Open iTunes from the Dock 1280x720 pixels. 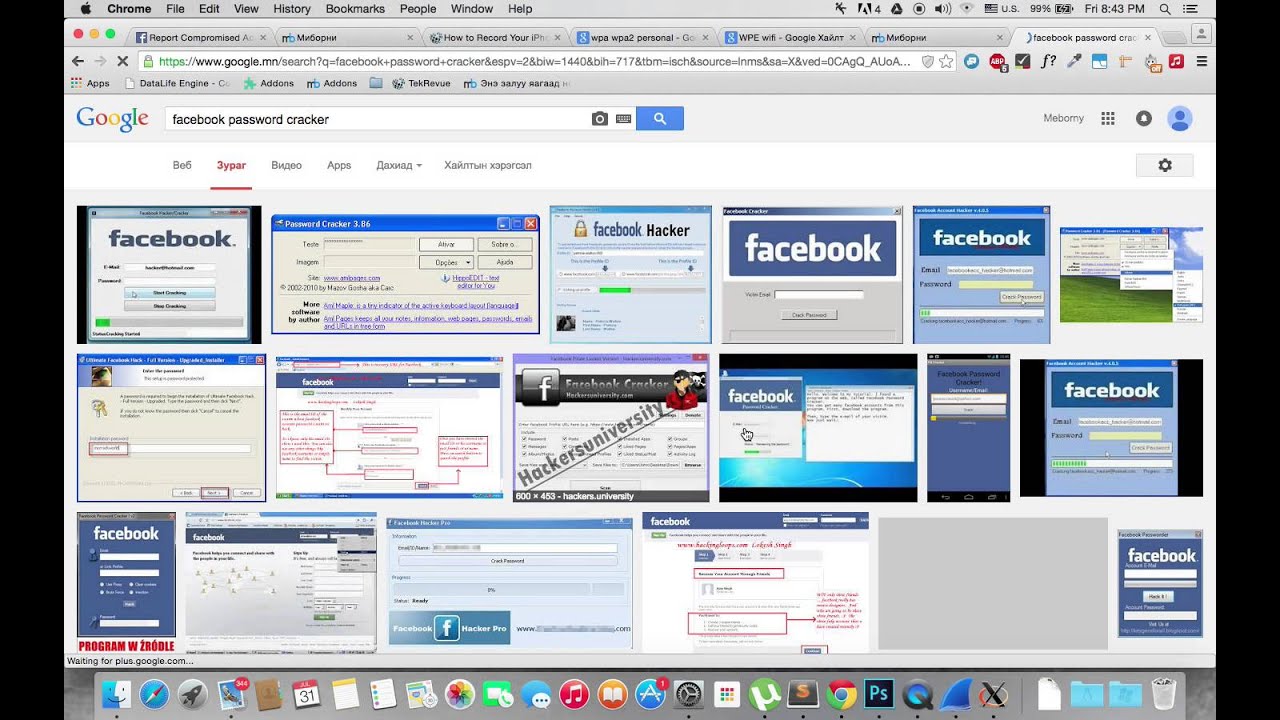pos(574,693)
